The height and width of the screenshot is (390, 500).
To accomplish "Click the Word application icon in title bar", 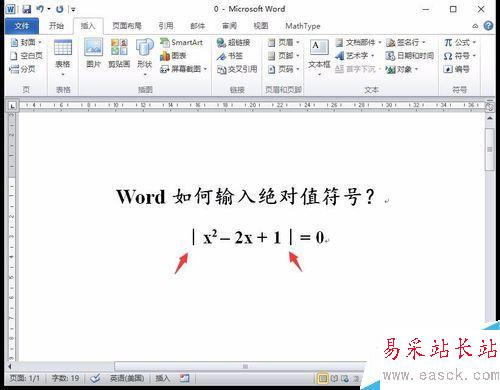I will [x=11, y=9].
